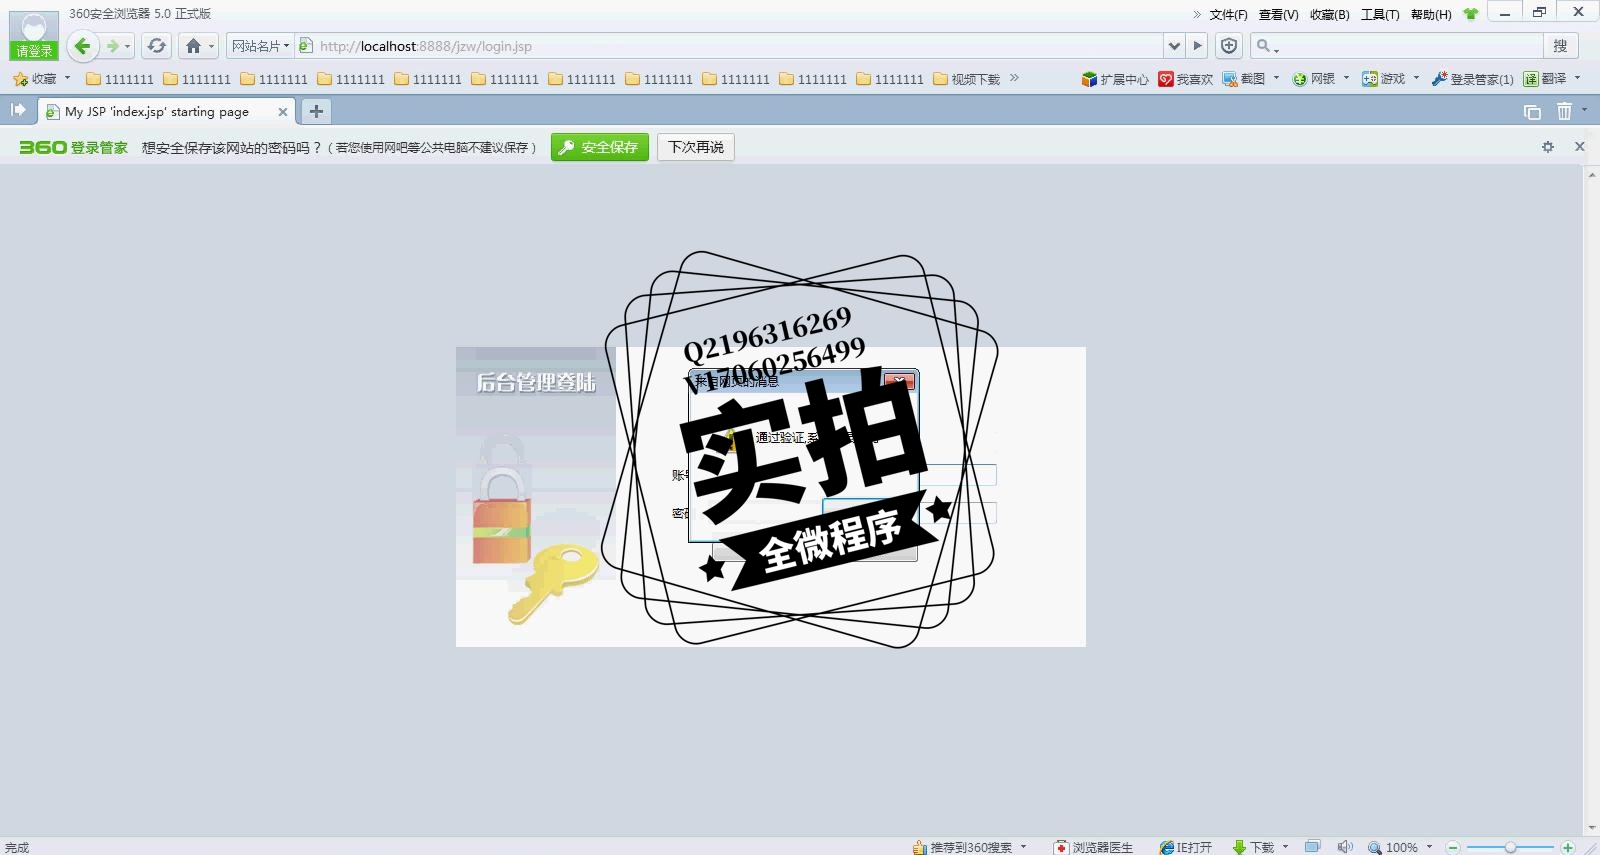The width and height of the screenshot is (1600, 855).
Task: Open the search engine selector magnifier
Action: (x=1266, y=46)
